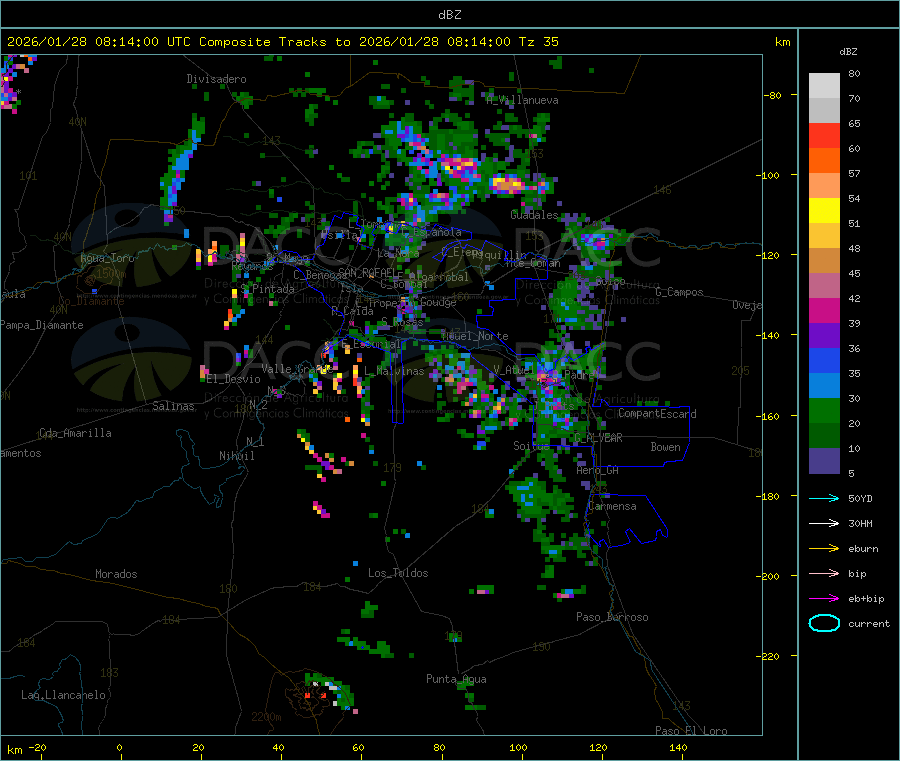This screenshot has width=900, height=761.
Task: Click the 'Agua_Toro' map label
Action: [x=107, y=258]
